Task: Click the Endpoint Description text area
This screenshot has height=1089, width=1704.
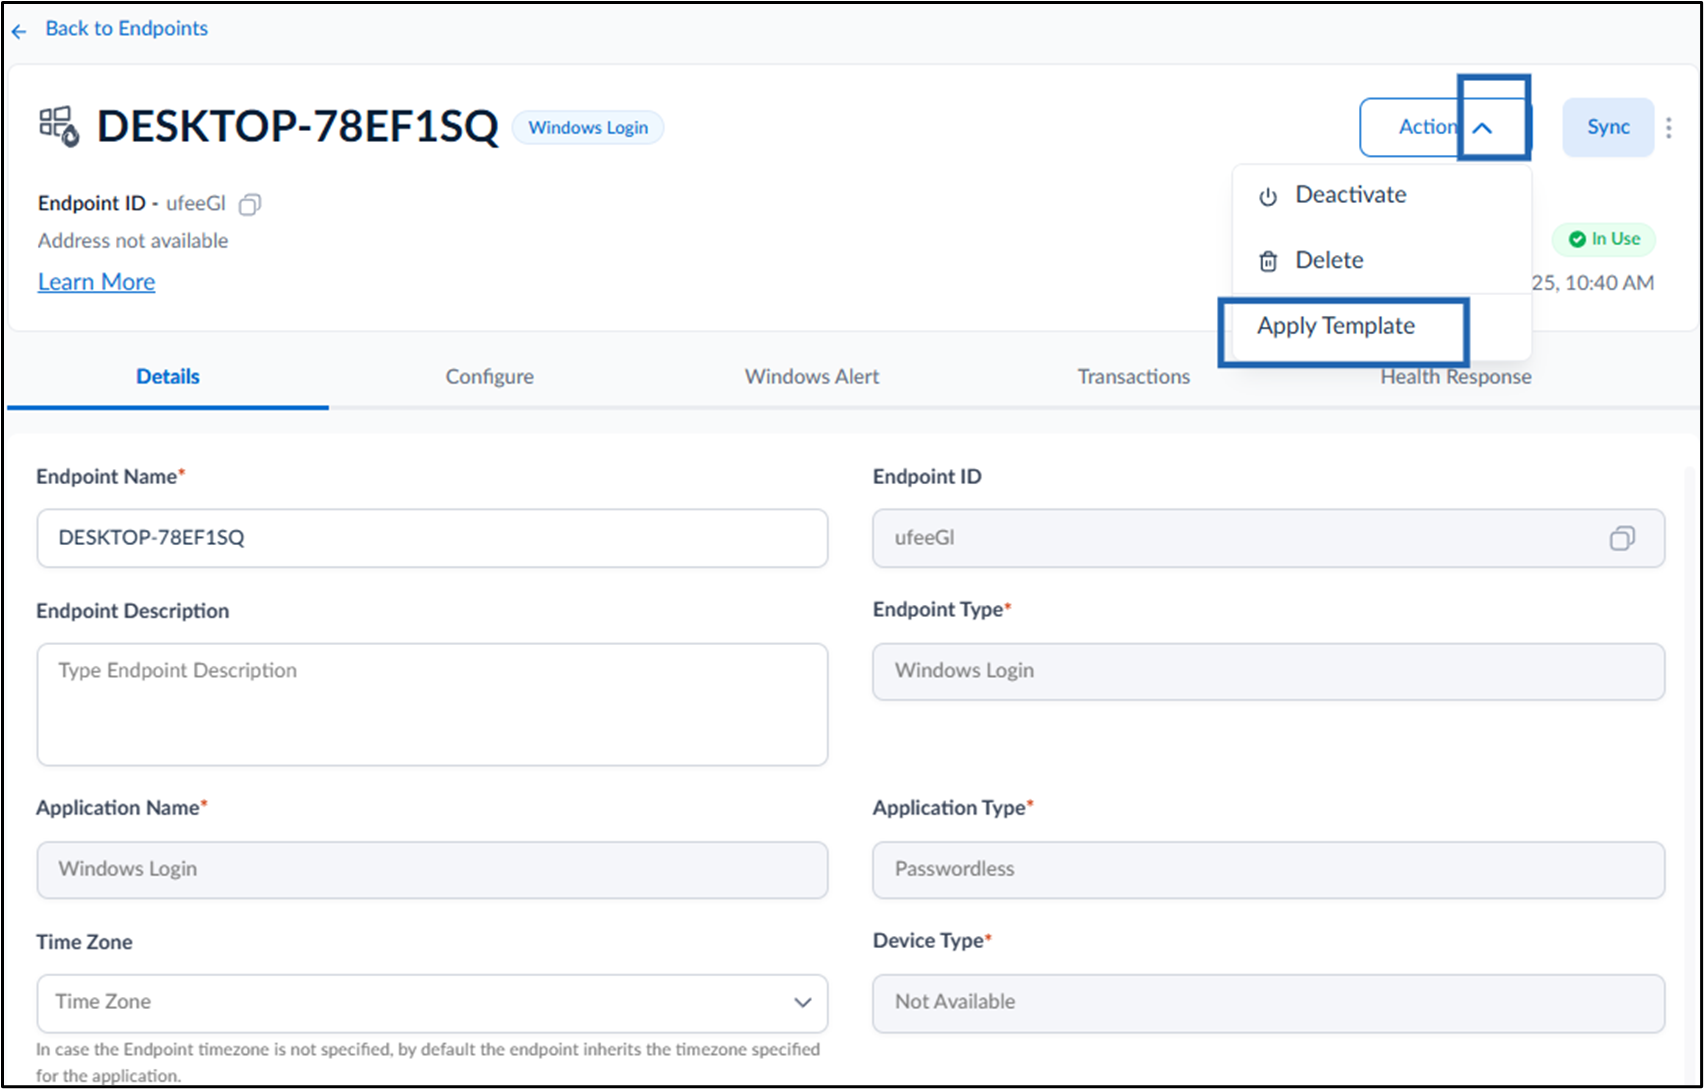Action: pos(432,705)
